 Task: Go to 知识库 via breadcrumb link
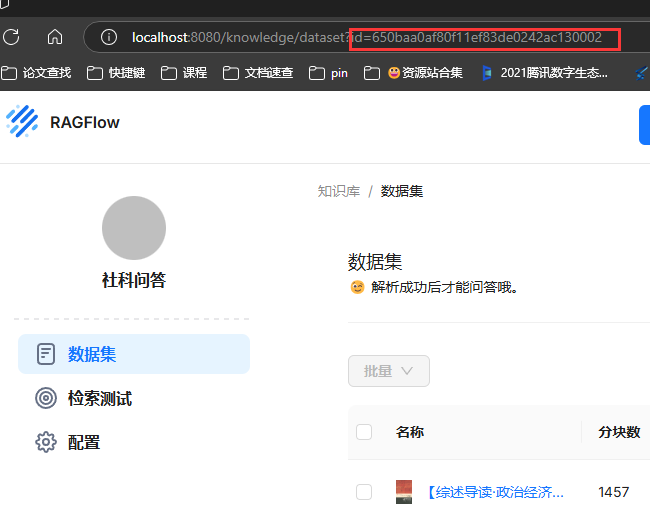click(x=338, y=191)
